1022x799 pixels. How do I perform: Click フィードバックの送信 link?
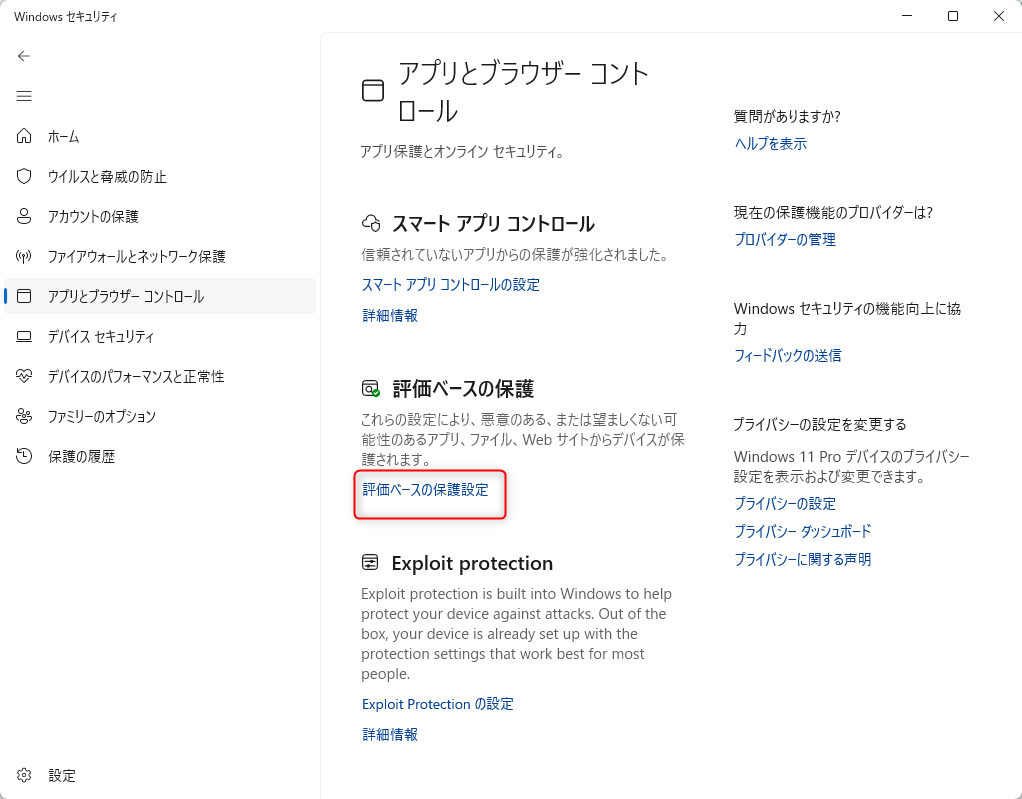click(x=787, y=356)
